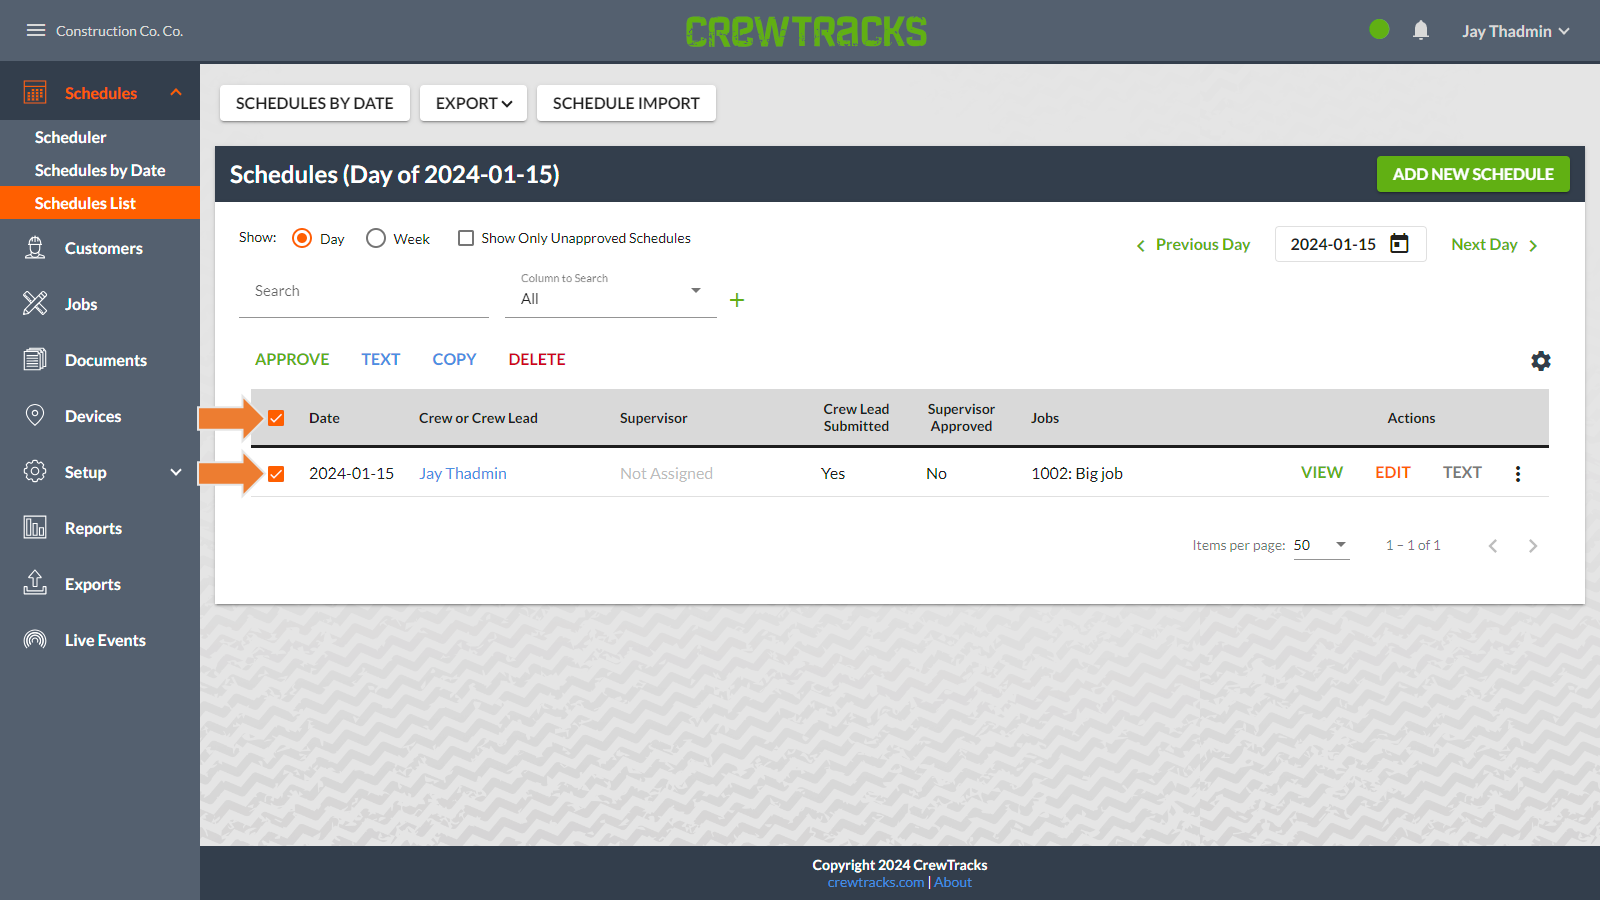Click ADD NEW SCHEDULE button
This screenshot has height=900, width=1600.
[1473, 174]
